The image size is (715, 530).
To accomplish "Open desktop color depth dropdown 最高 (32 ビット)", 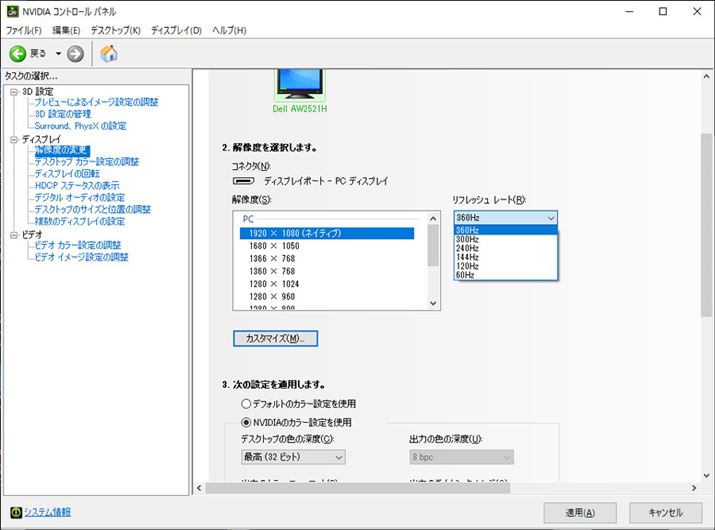I will [x=293, y=457].
